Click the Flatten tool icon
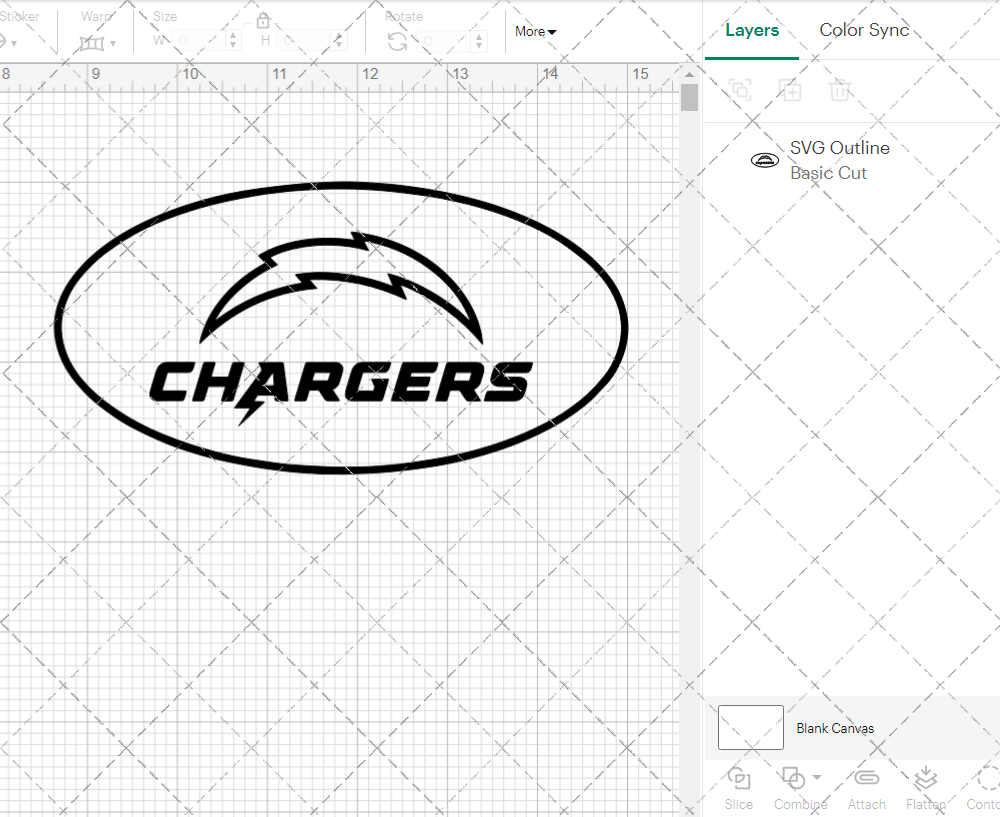1000x817 pixels. 925,778
